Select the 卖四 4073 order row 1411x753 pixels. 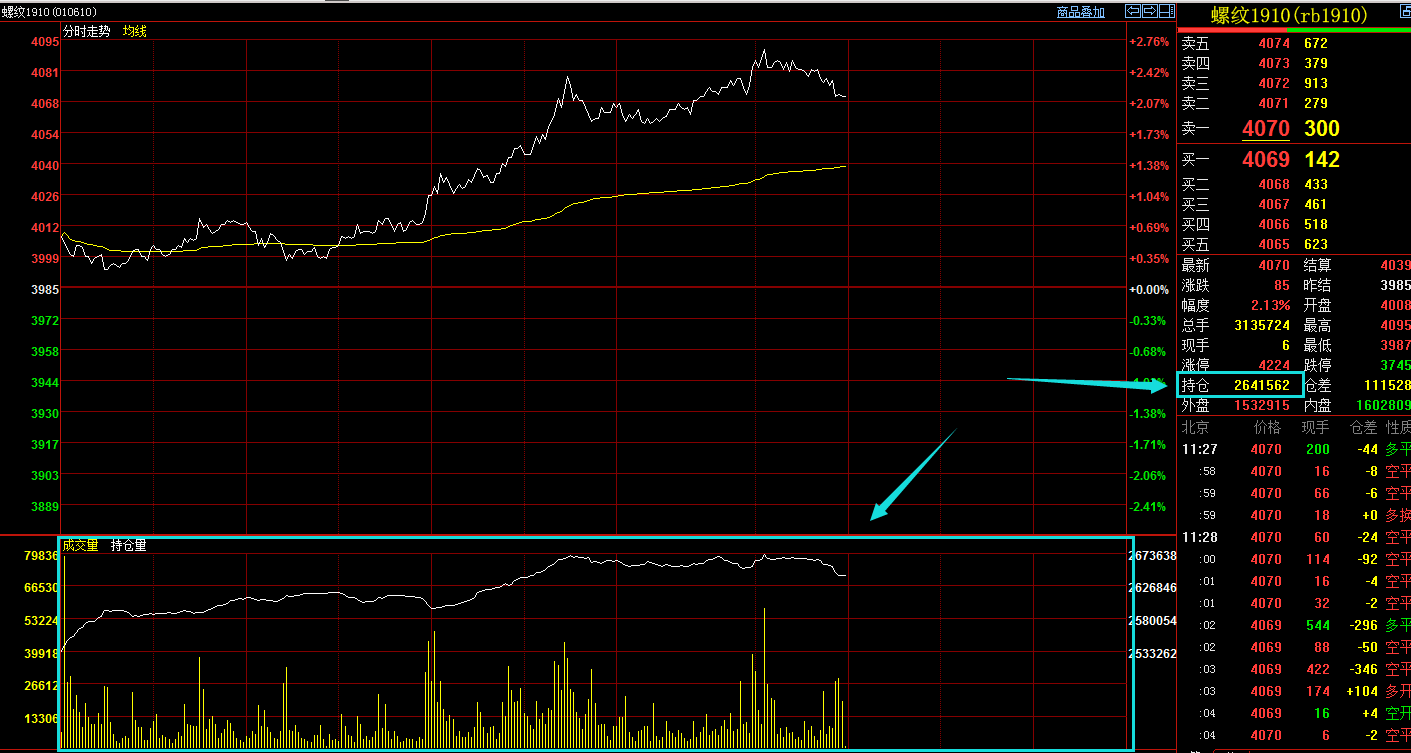click(1294, 63)
